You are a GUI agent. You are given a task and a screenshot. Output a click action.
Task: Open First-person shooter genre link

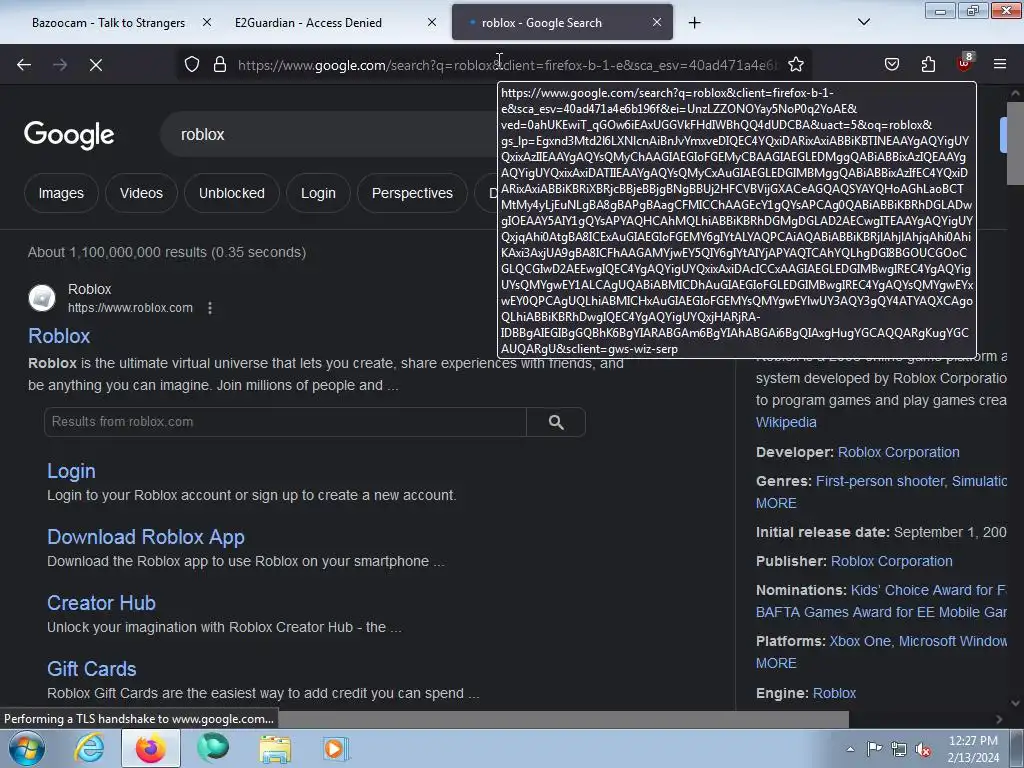pos(880,481)
